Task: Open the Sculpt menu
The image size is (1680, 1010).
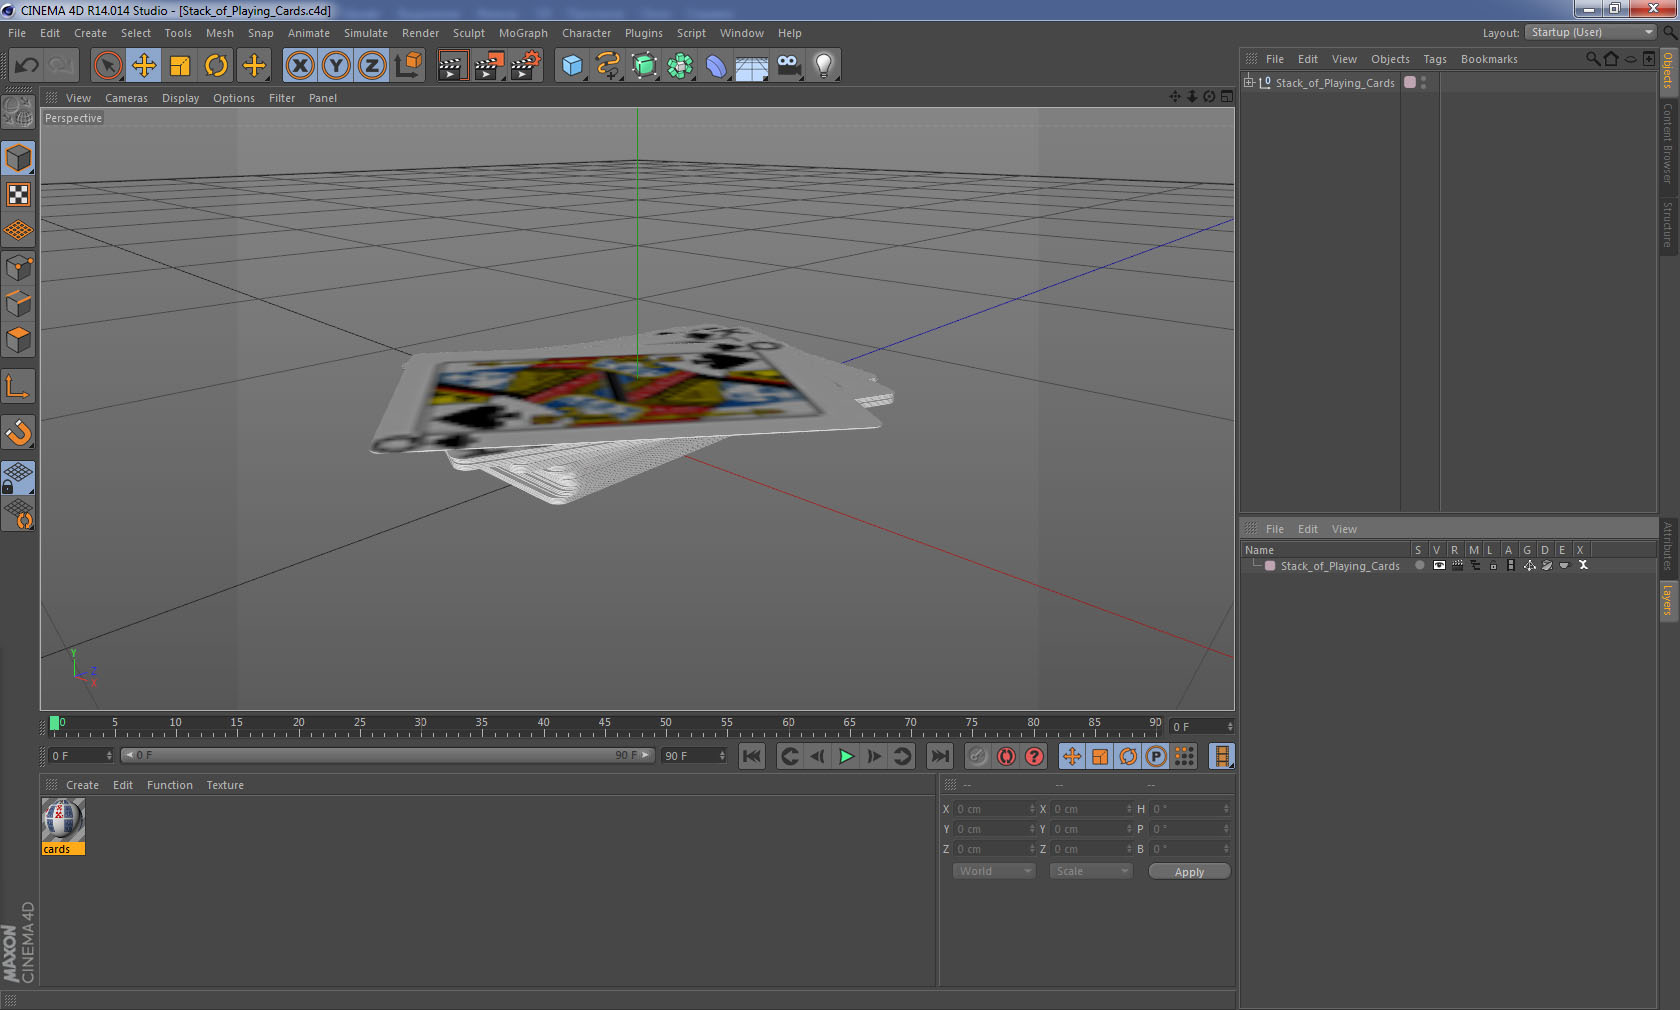Action: (x=468, y=33)
